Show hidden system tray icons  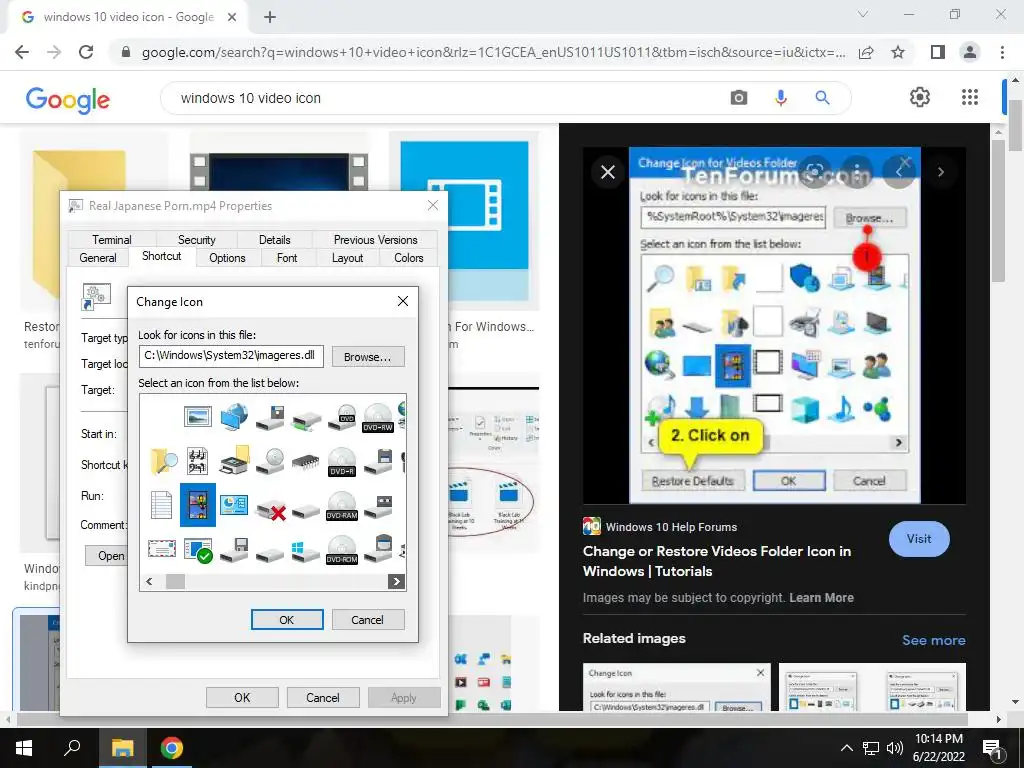(846, 748)
